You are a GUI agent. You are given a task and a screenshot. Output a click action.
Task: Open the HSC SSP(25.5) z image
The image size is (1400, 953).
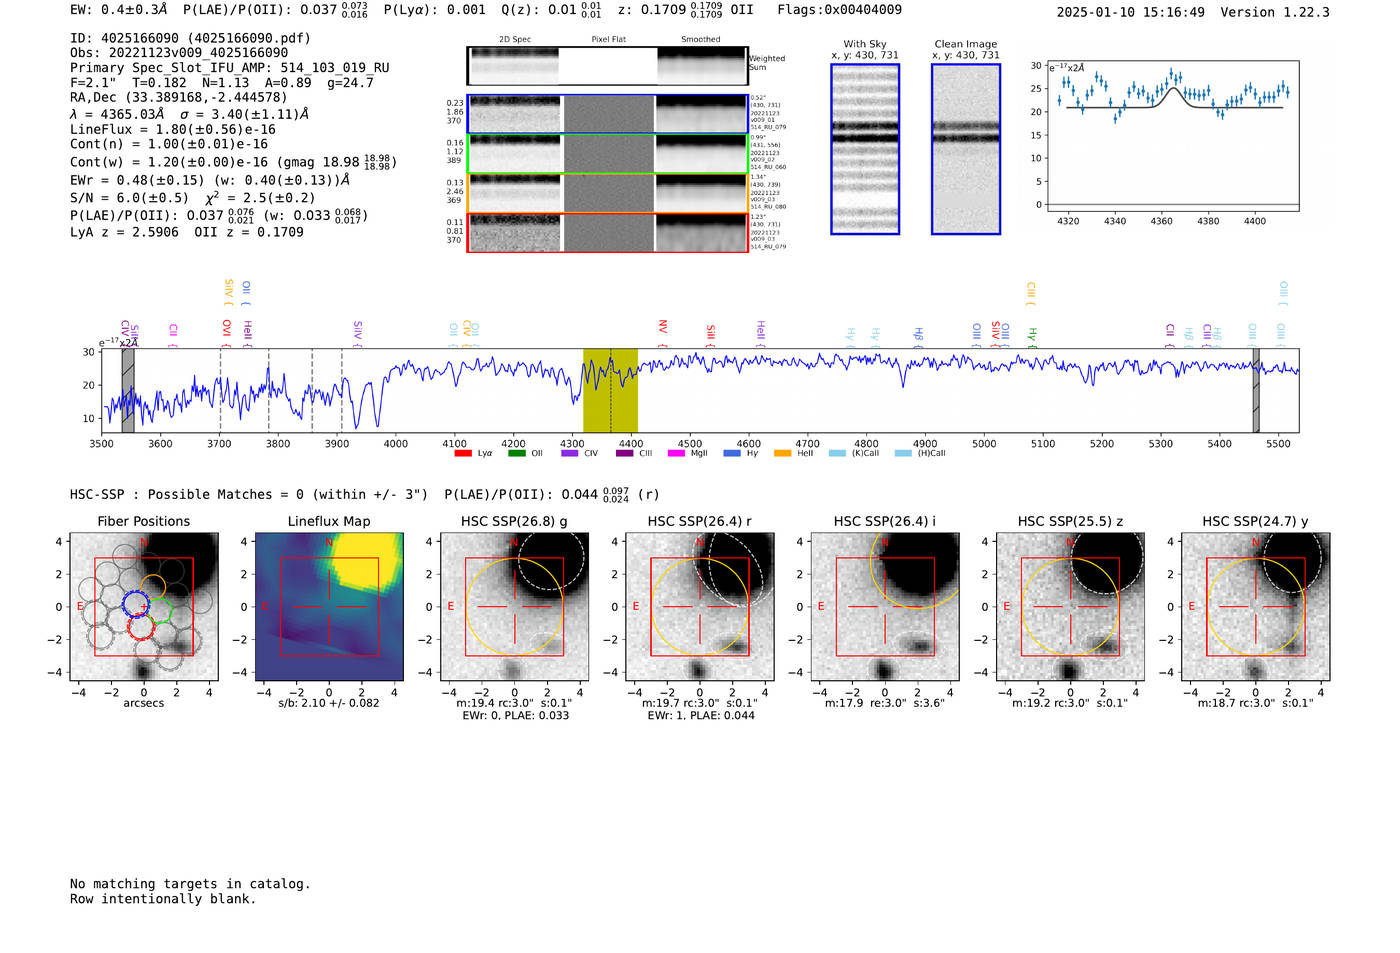[x=1070, y=607]
